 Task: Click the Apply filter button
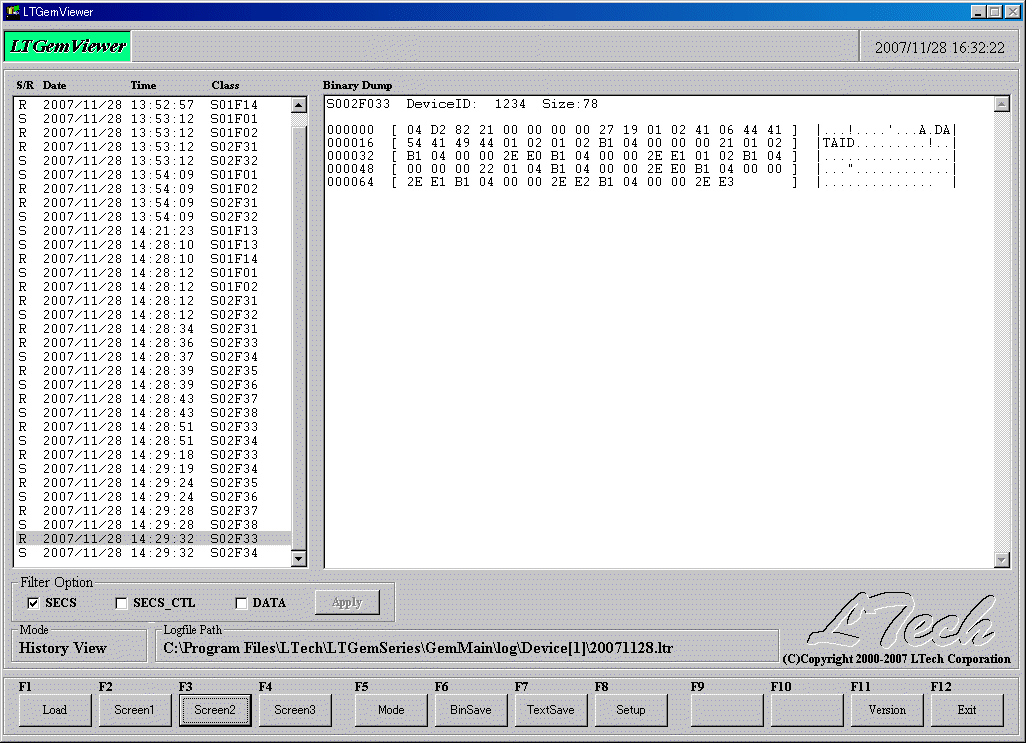pyautogui.click(x=347, y=602)
